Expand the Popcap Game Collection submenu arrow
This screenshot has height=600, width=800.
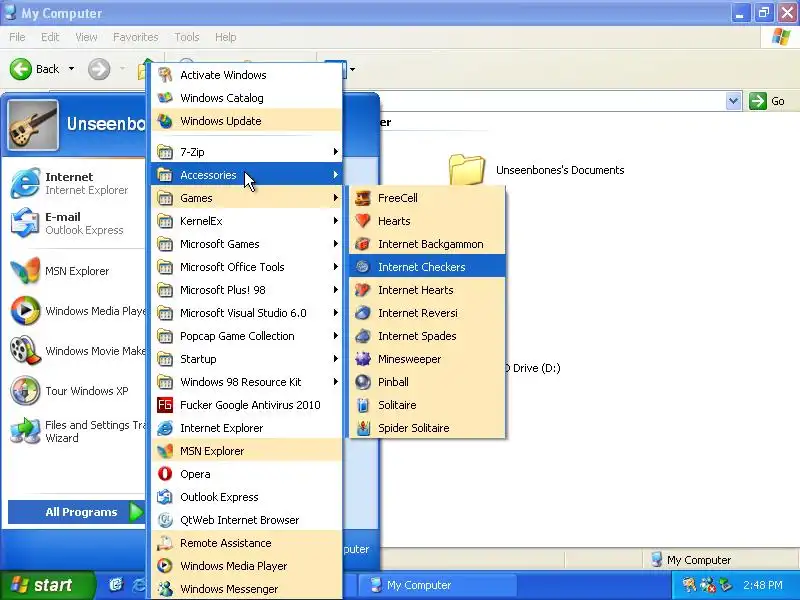[335, 336]
